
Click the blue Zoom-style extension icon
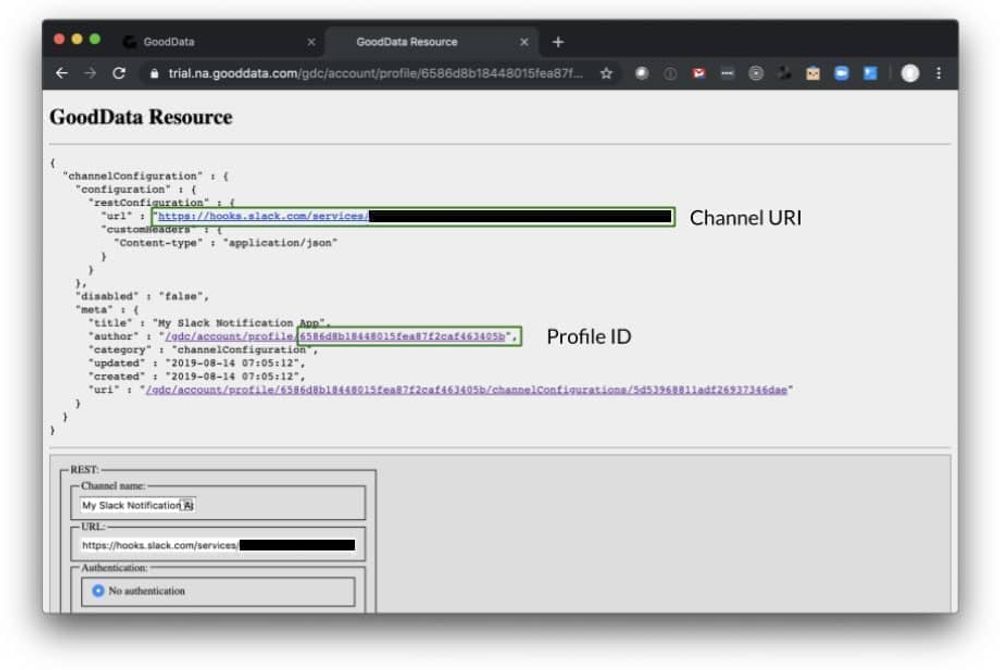tap(841, 73)
